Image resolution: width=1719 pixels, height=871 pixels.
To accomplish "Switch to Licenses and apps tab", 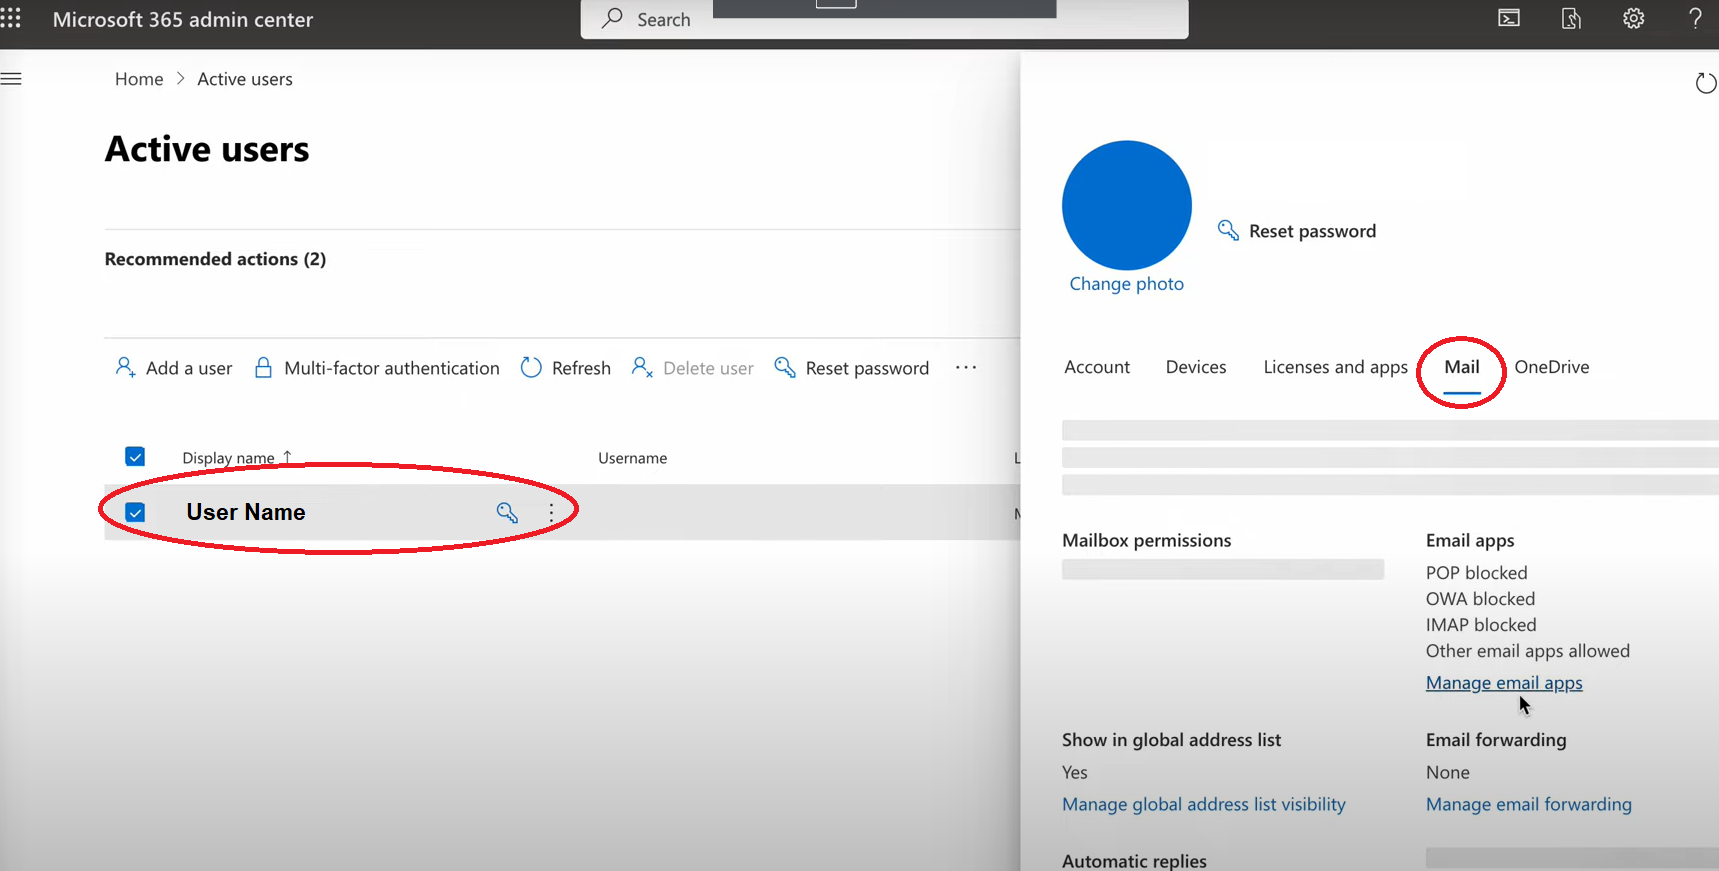I will [x=1336, y=367].
